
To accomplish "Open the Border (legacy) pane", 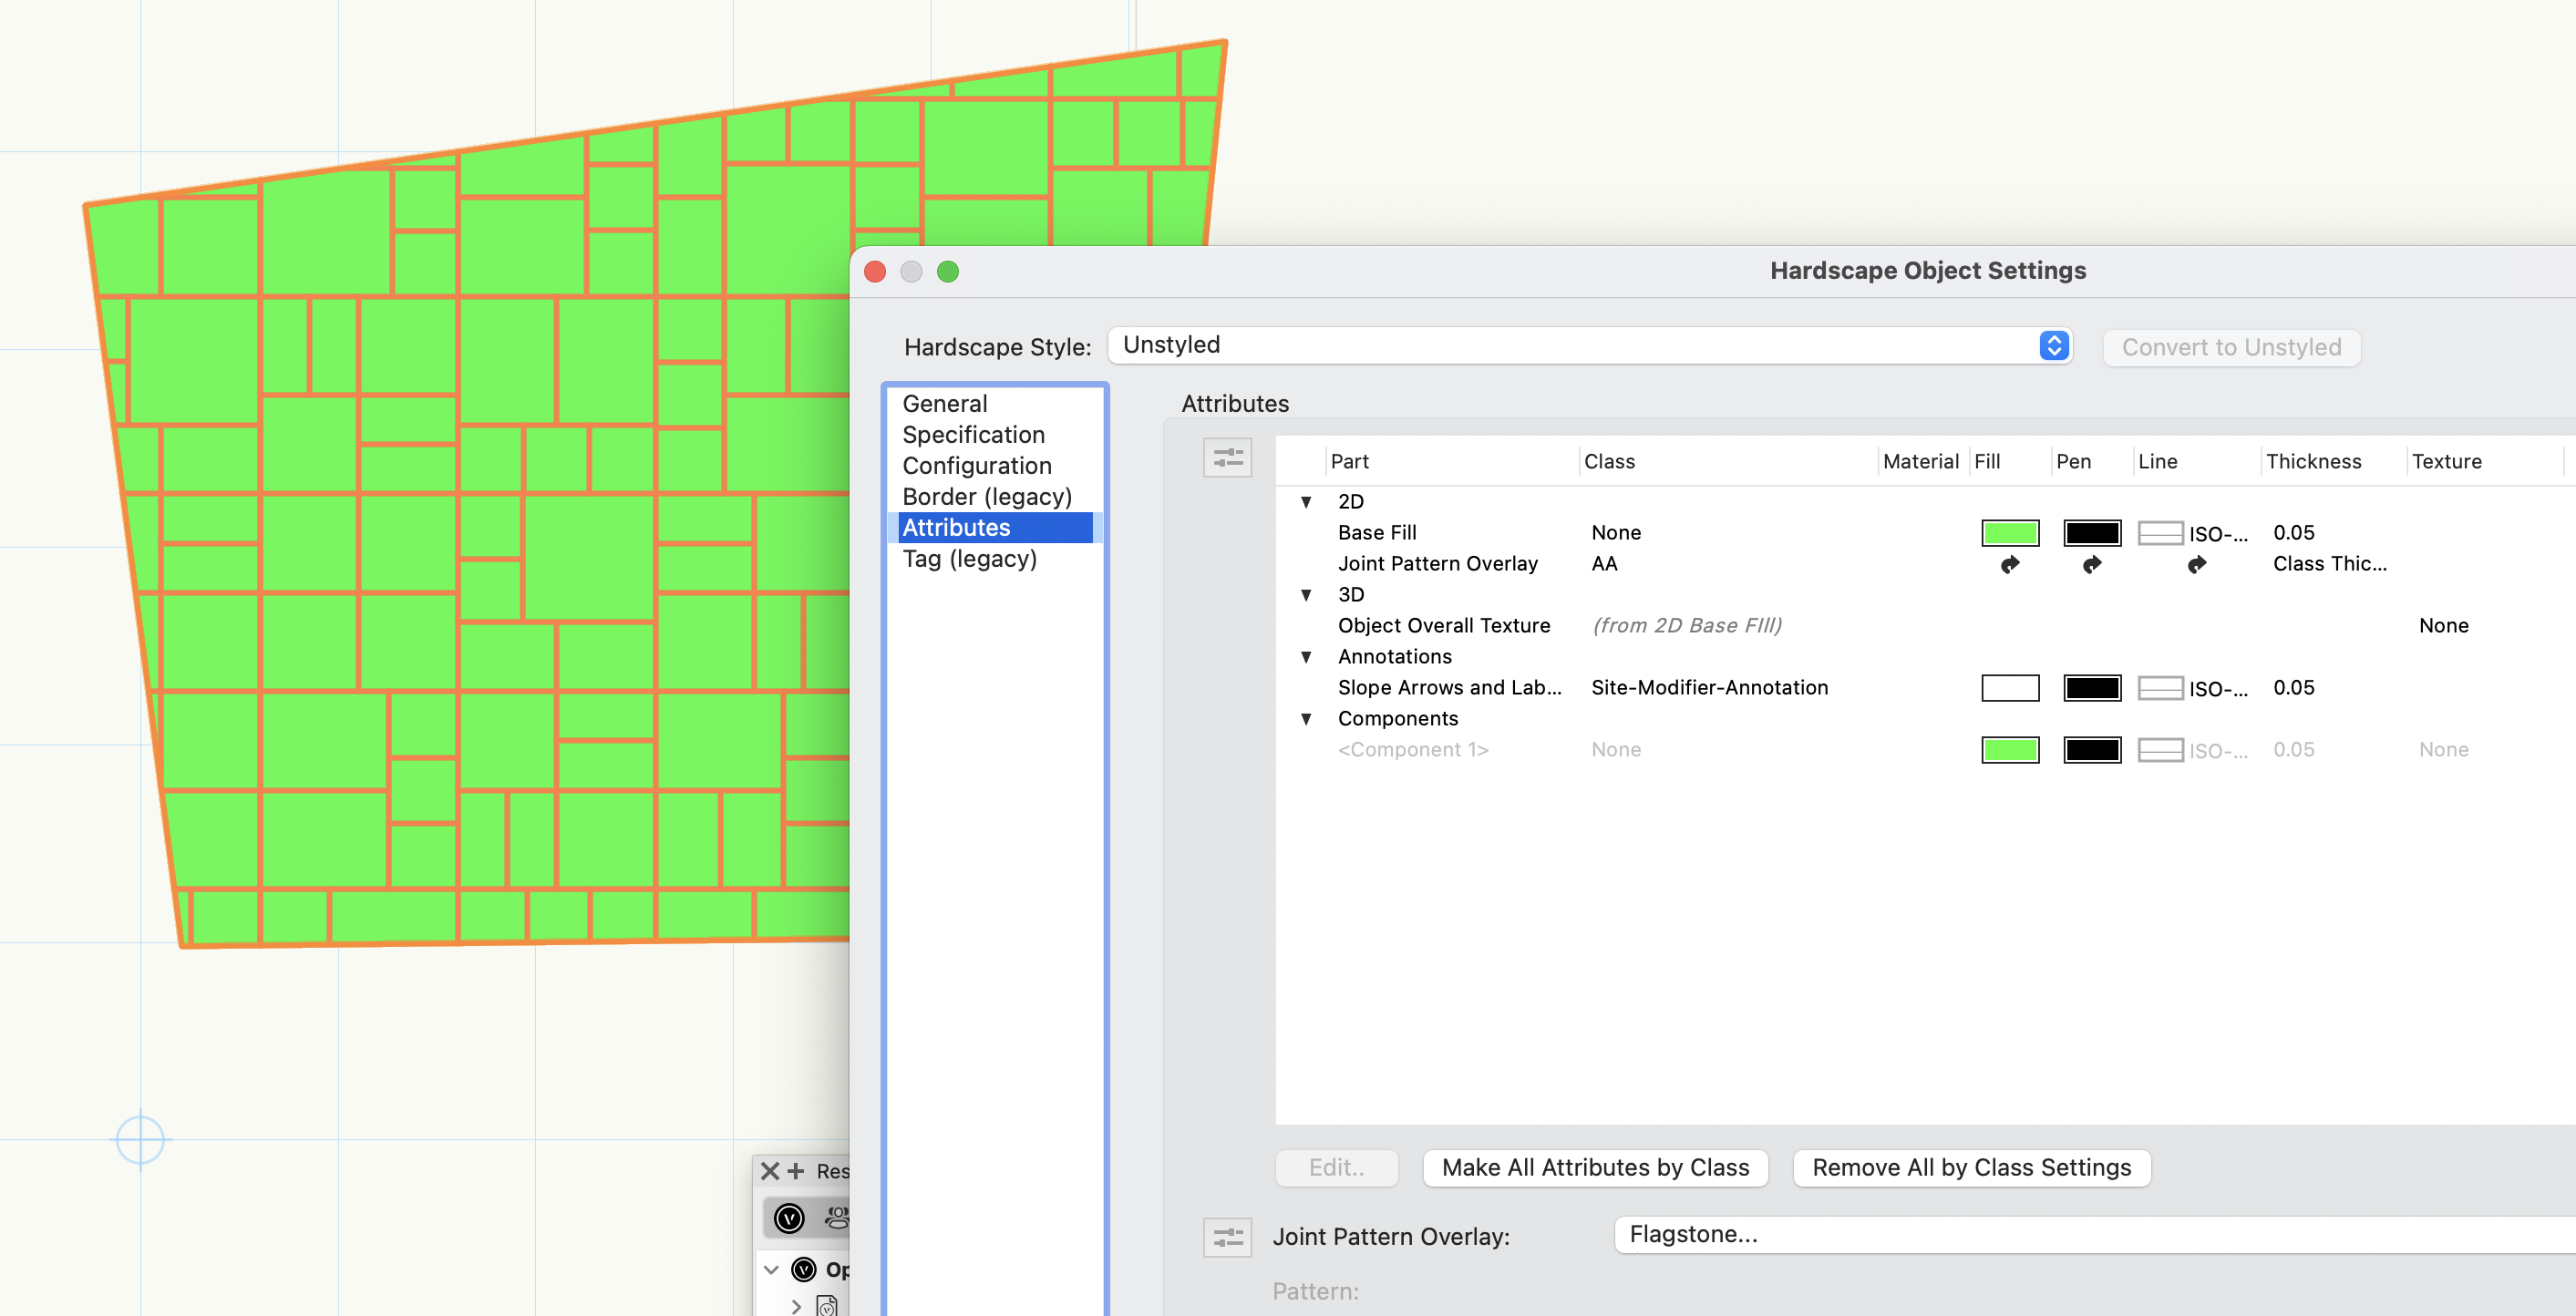I will [x=986, y=497].
